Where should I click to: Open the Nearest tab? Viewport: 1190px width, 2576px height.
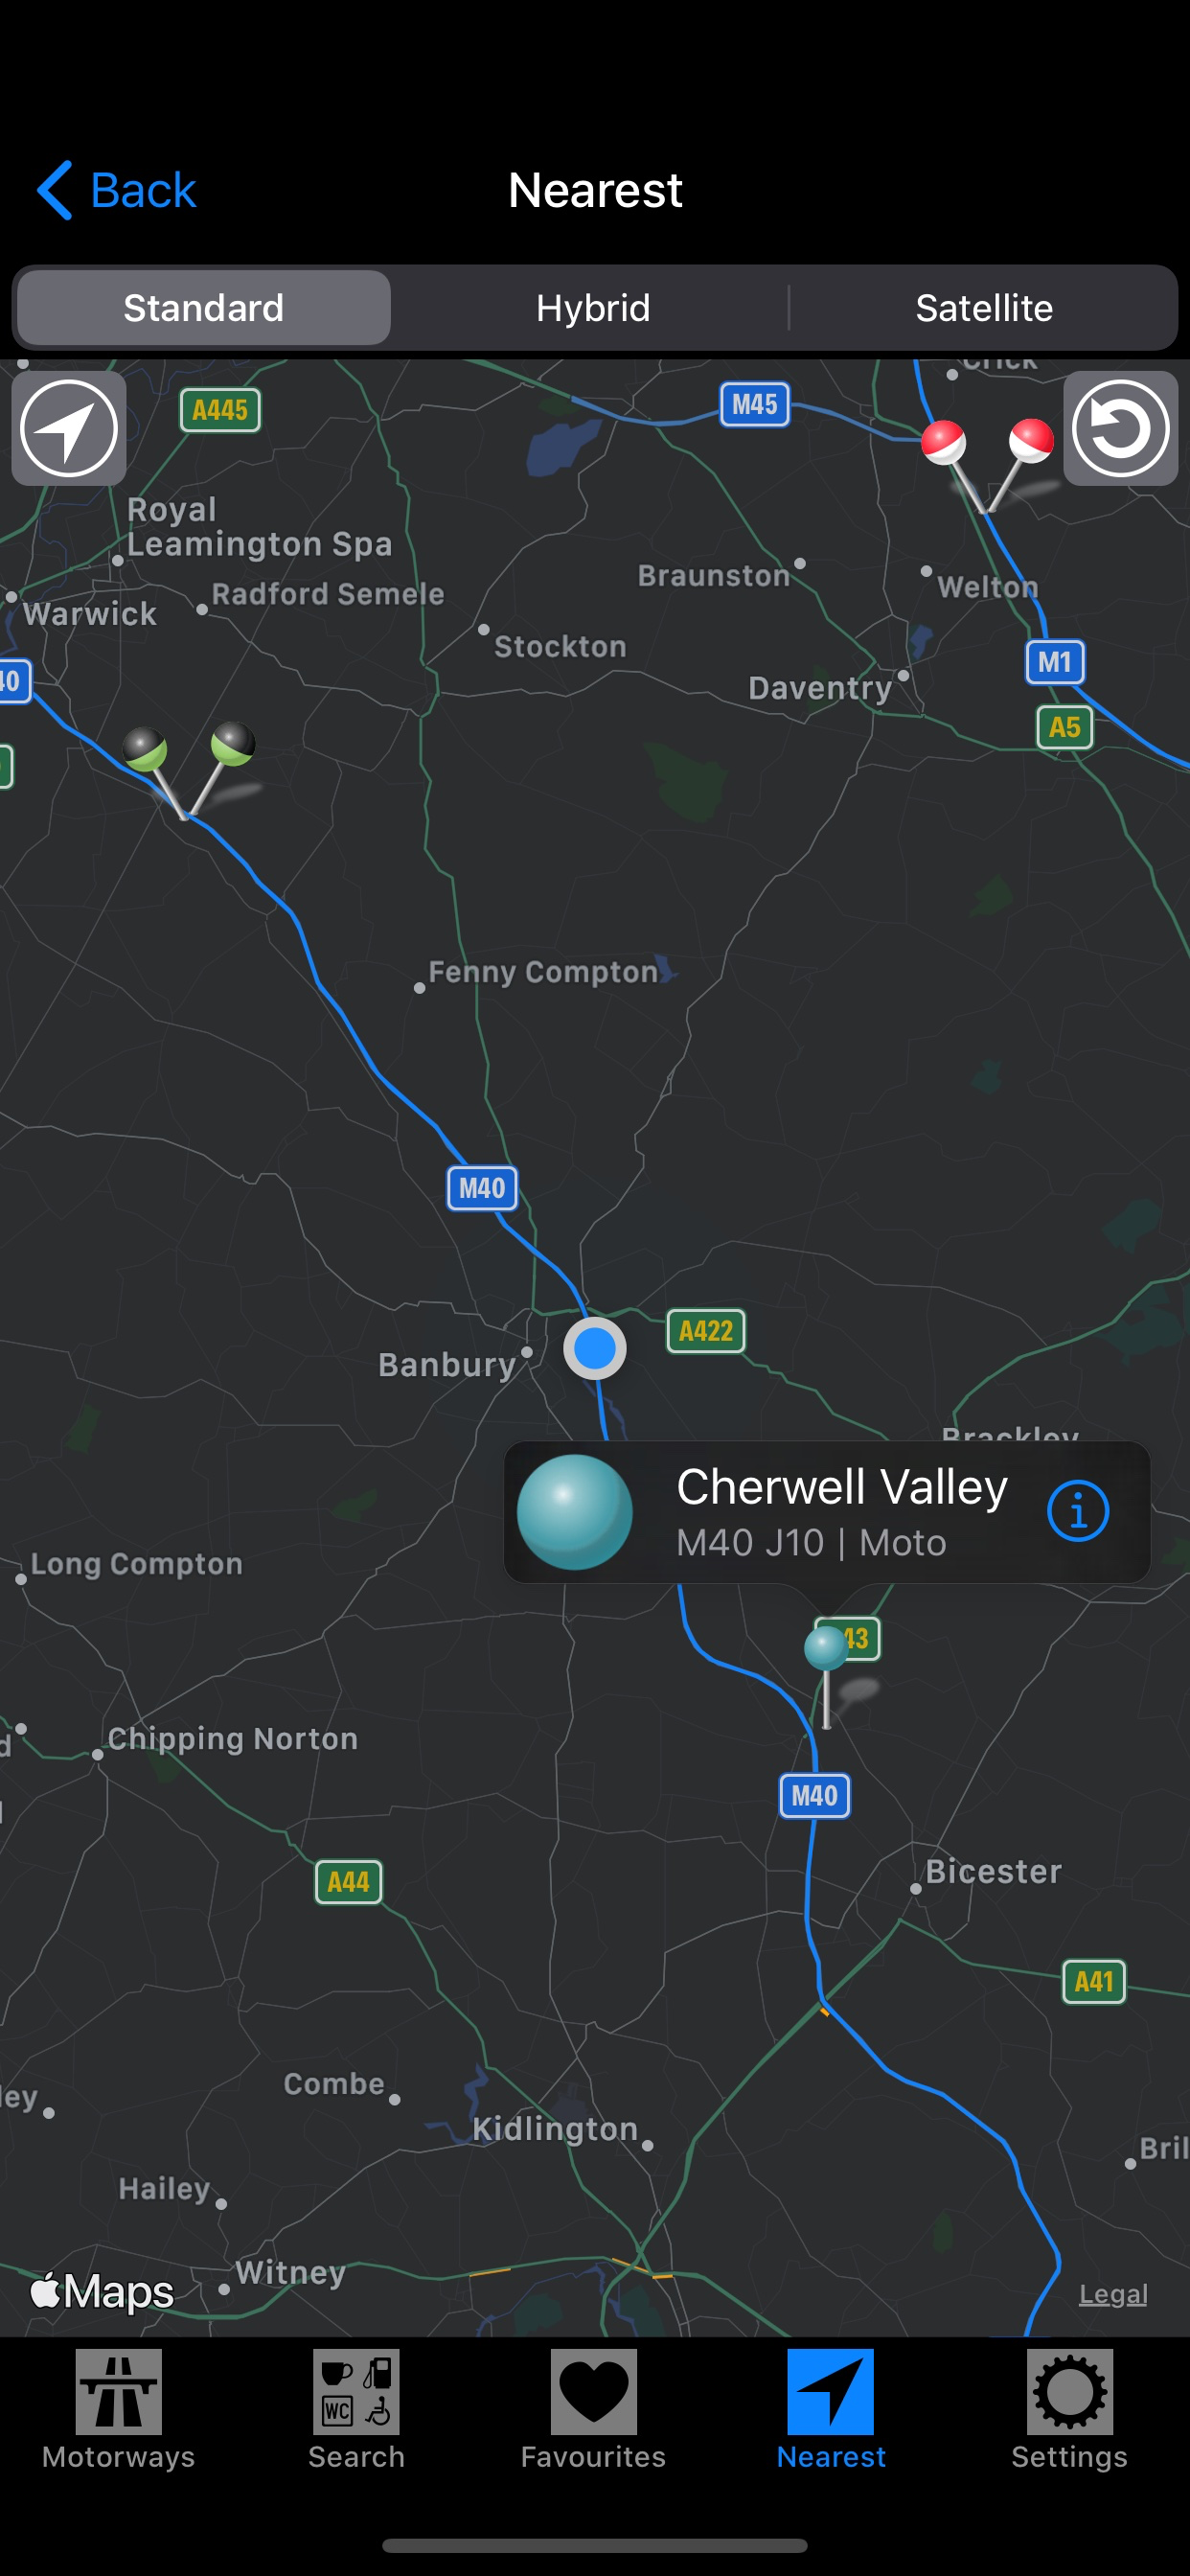click(831, 2410)
